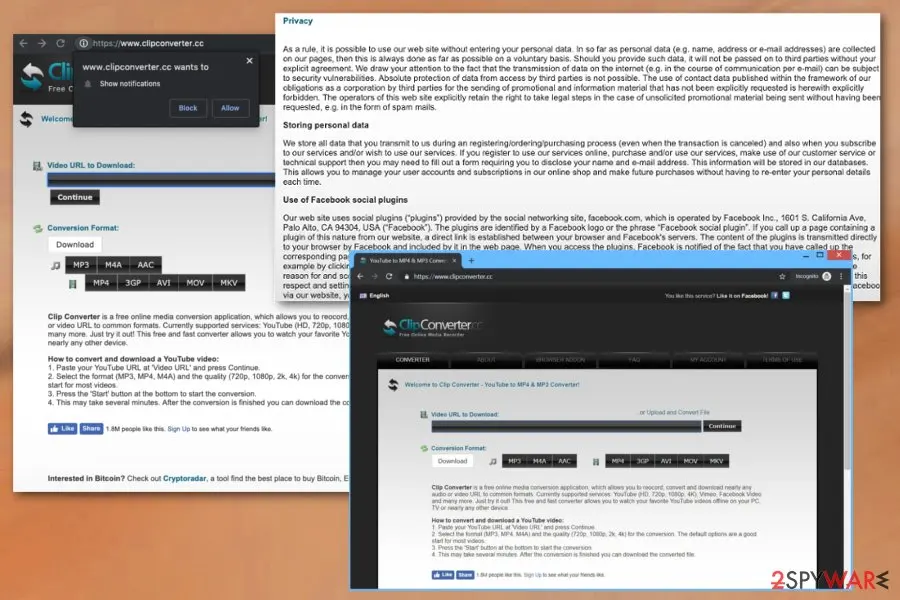This screenshot has height=600, width=900.
Task: Choose MKV format in left window
Action: pyautogui.click(x=228, y=282)
